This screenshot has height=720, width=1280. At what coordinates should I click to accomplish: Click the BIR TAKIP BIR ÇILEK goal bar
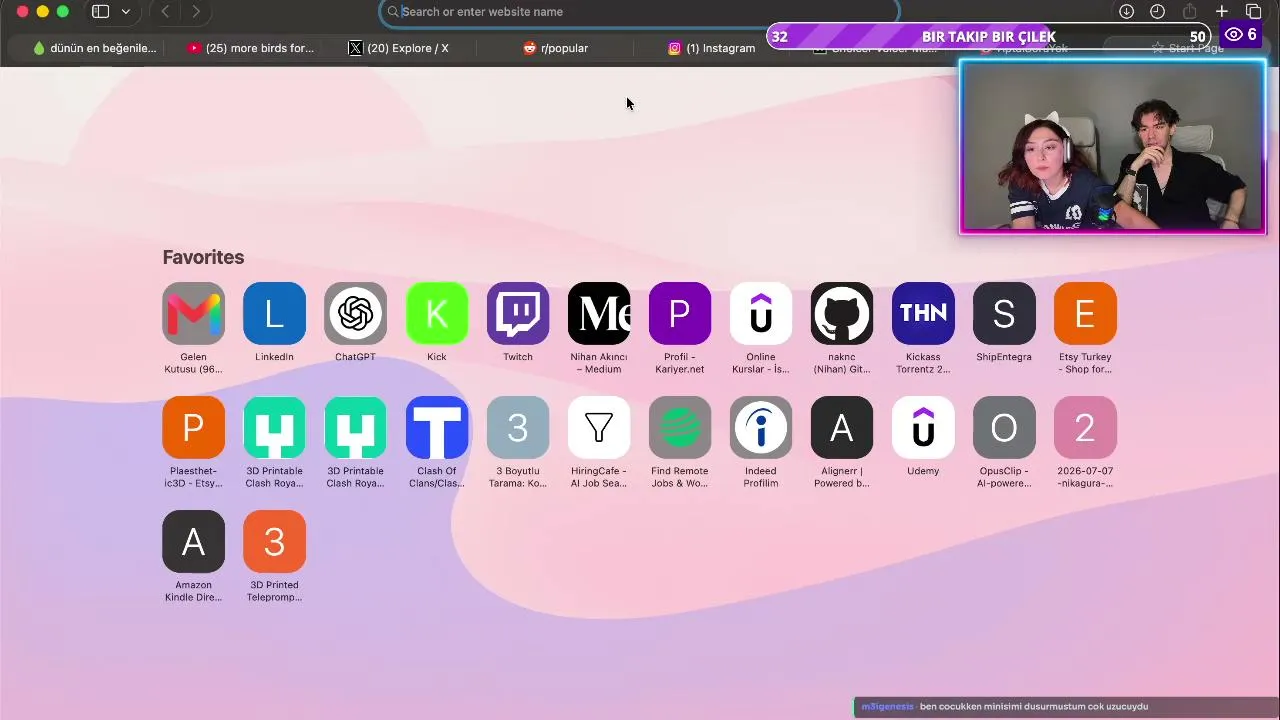[x=988, y=37]
